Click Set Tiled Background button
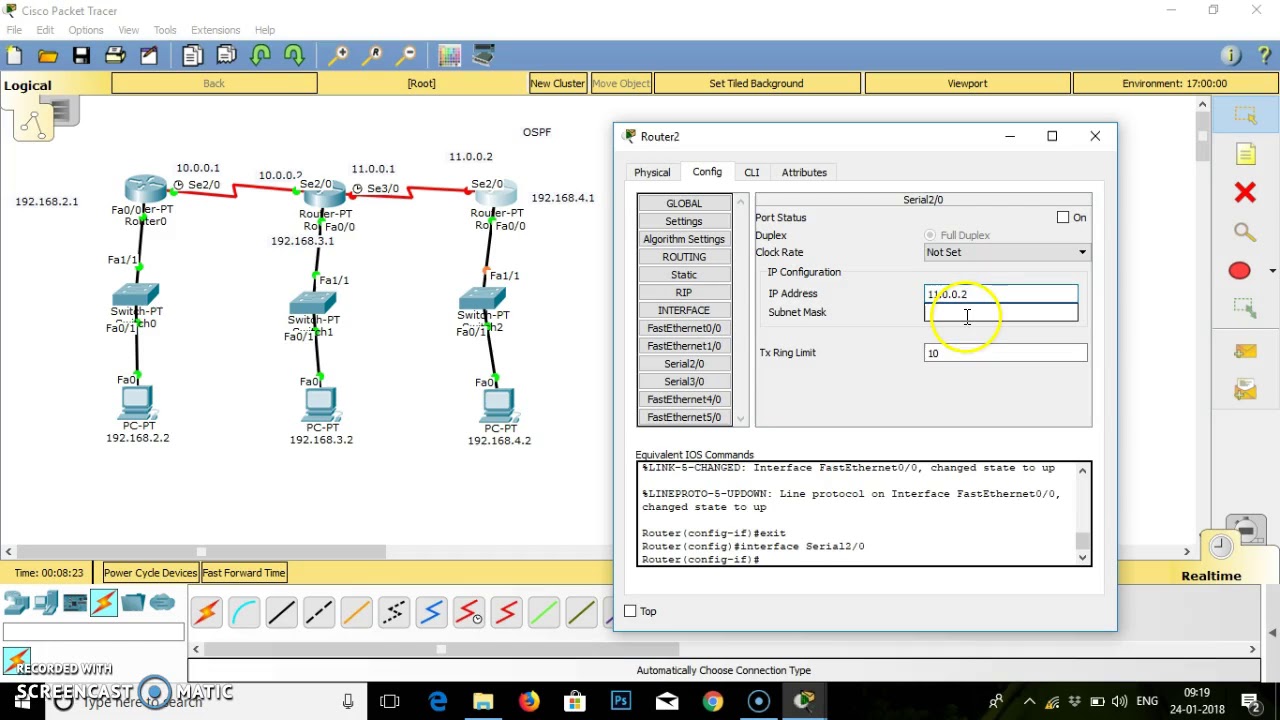 coord(756,83)
